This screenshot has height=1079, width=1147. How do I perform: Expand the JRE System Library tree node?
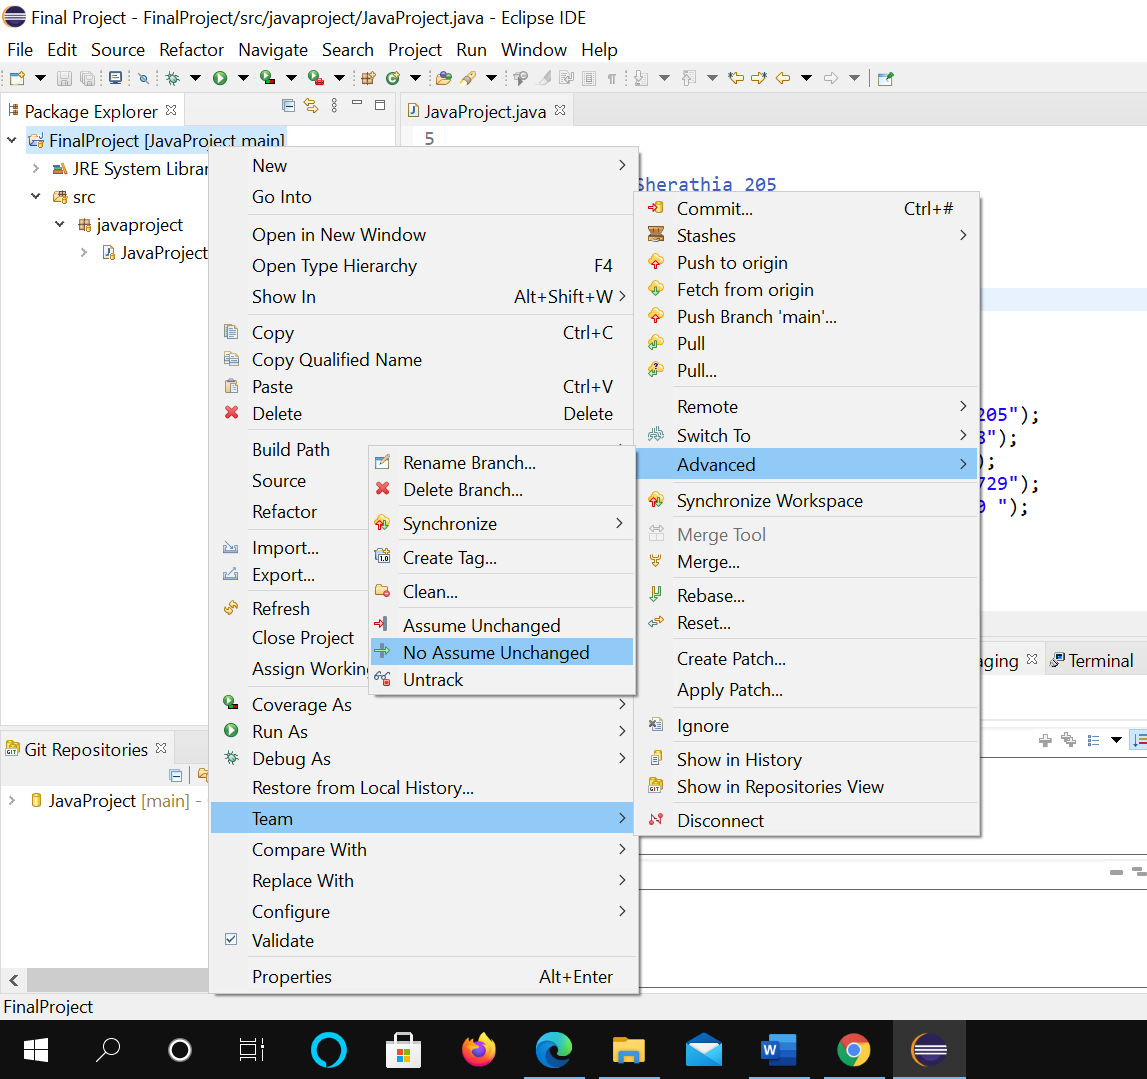coord(36,169)
